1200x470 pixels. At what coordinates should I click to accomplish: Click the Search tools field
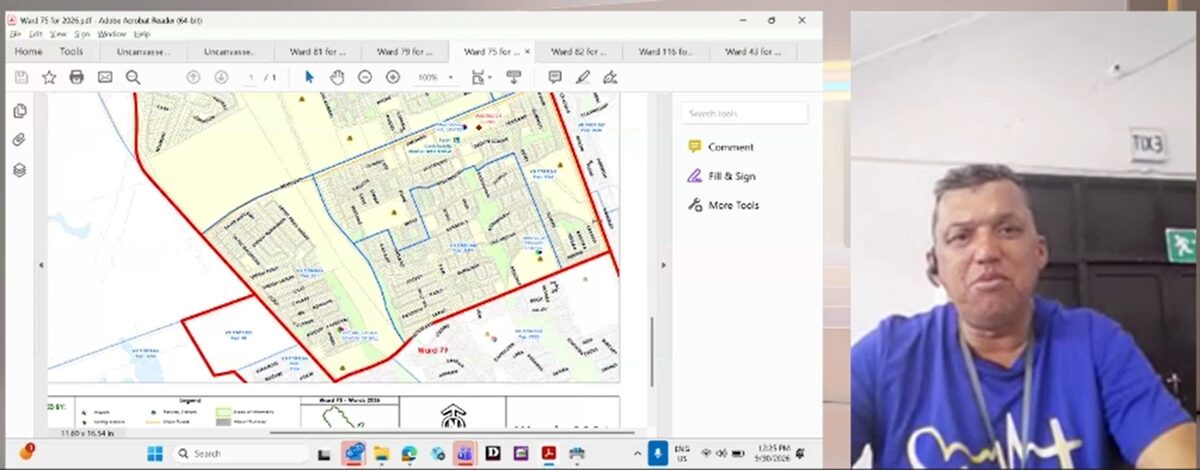744,113
